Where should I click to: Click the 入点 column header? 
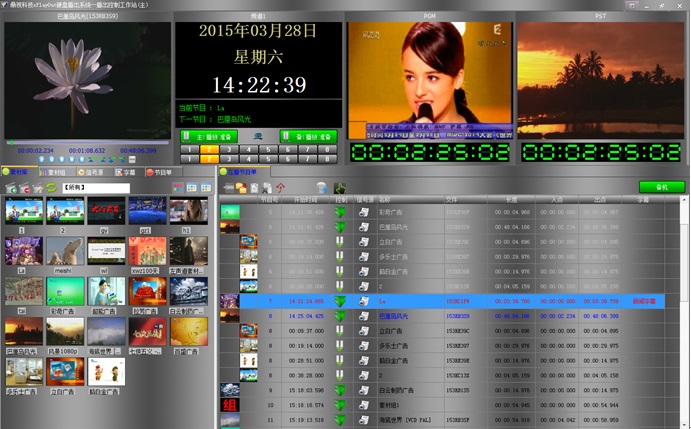[557, 200]
